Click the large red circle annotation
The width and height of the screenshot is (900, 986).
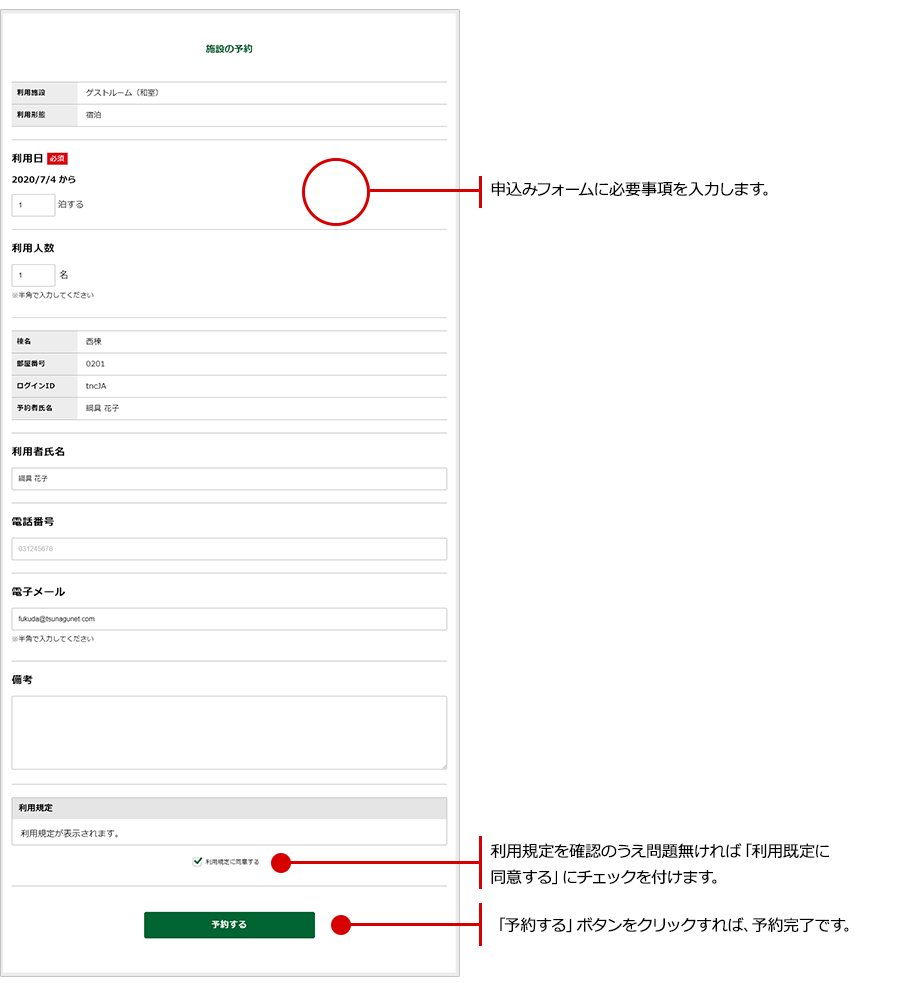tap(336, 191)
